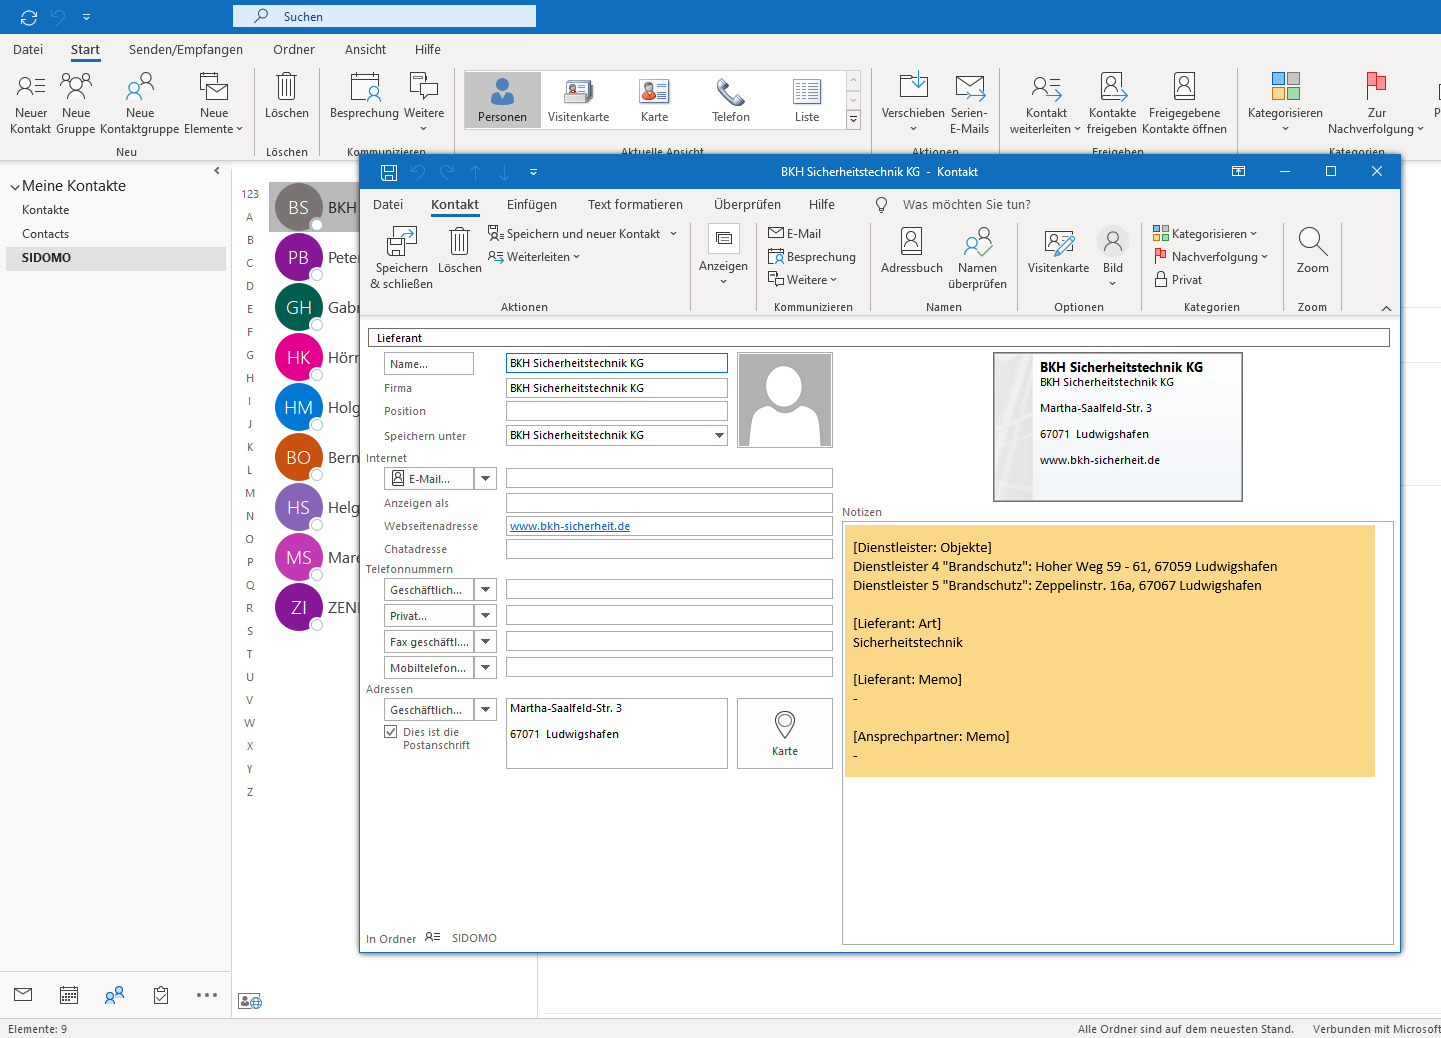Click Visitenkarte in the Optionen group
1441x1038 pixels.
(x=1059, y=250)
